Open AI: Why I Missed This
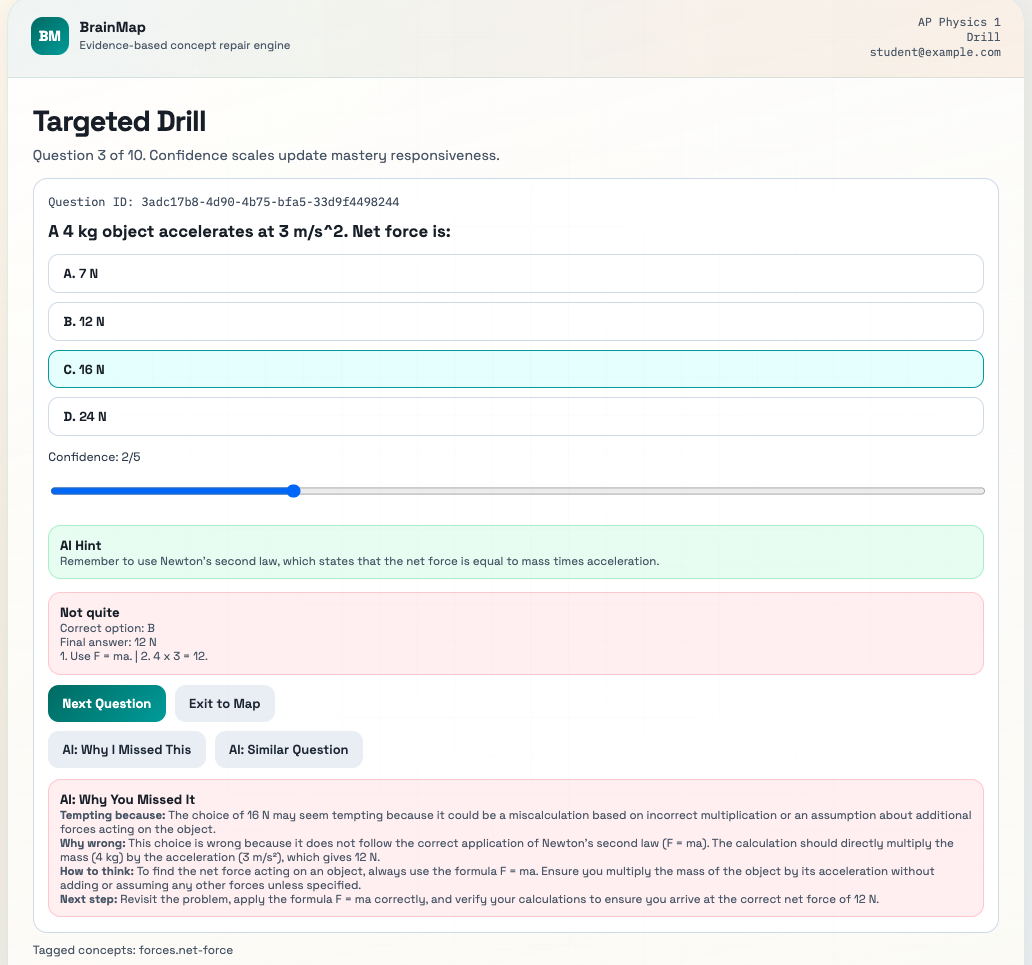This screenshot has height=965, width=1032. (126, 749)
